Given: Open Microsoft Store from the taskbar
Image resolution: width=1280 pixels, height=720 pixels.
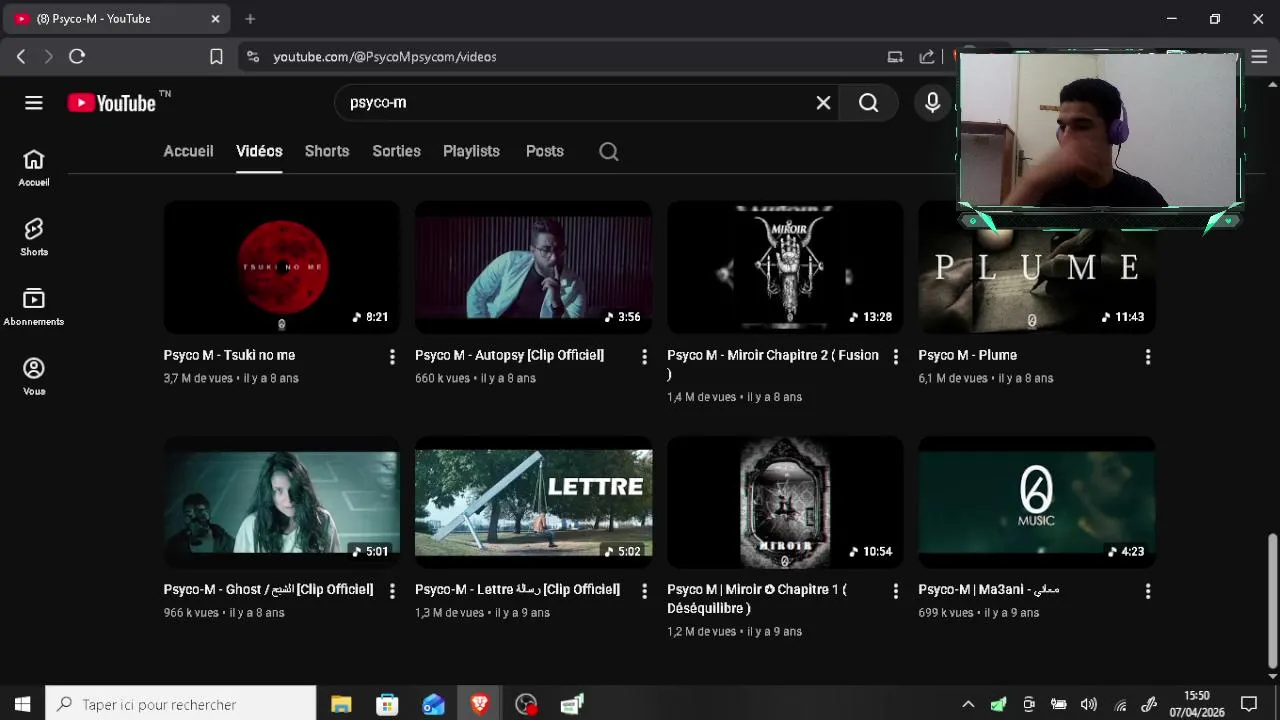Looking at the screenshot, I should point(387,705).
